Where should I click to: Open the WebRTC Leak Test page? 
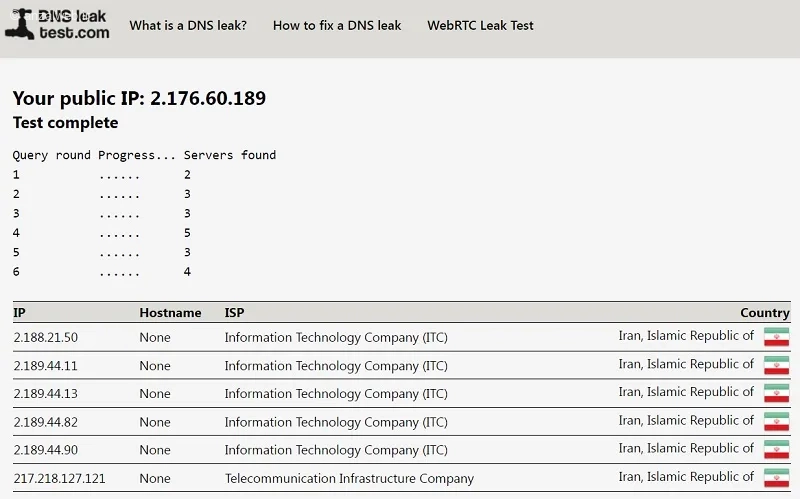480,26
